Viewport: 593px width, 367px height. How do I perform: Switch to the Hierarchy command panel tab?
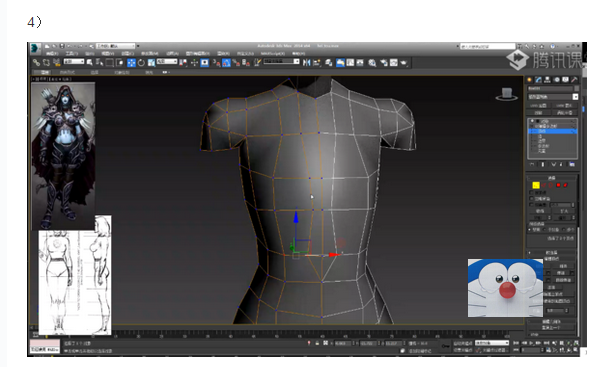pyautogui.click(x=547, y=79)
